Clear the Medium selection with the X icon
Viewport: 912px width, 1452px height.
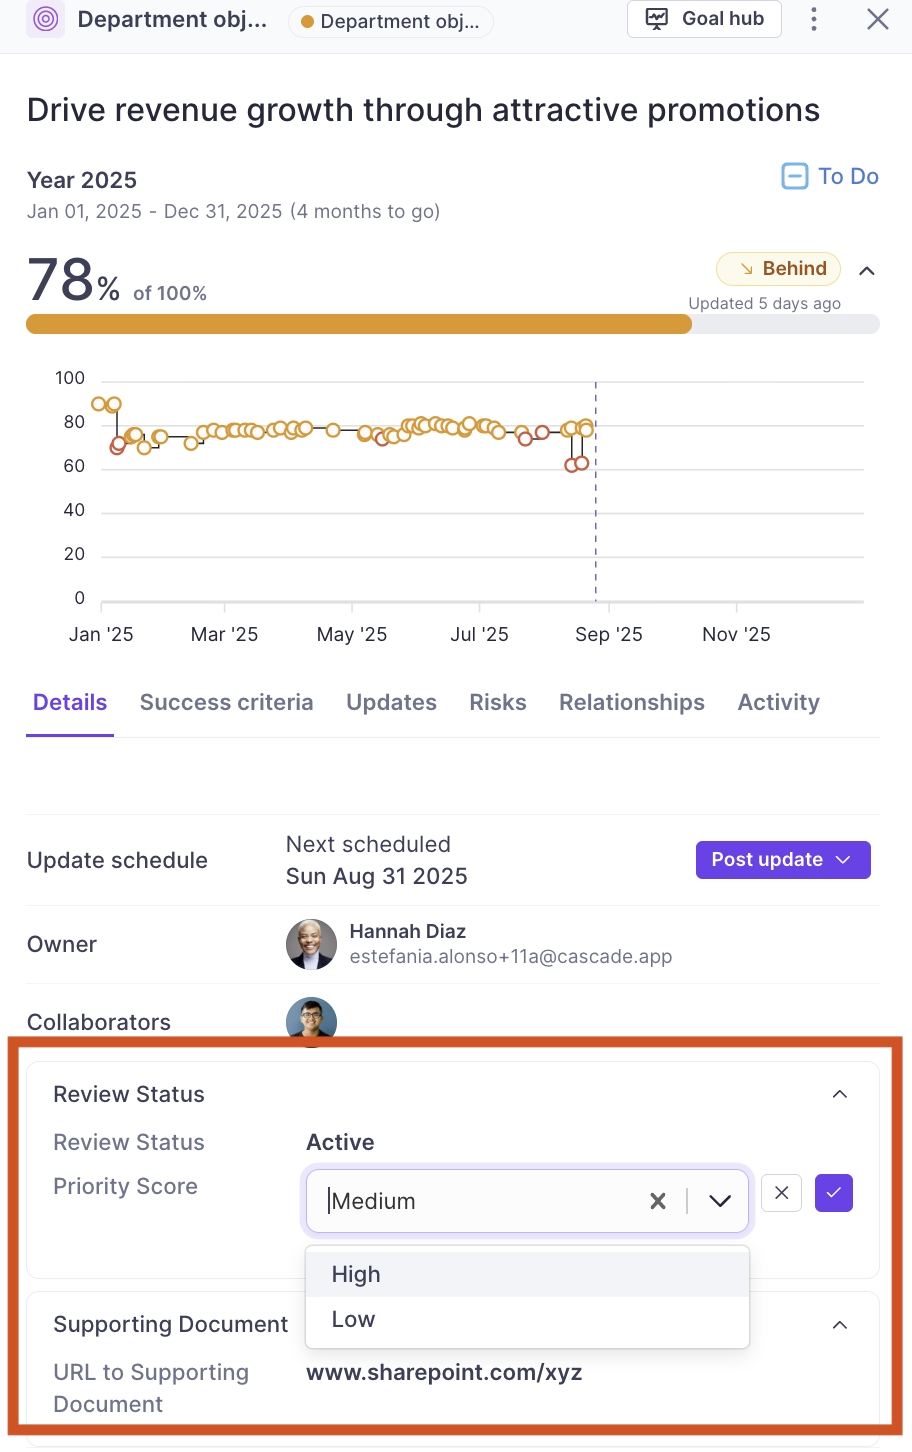pyautogui.click(x=658, y=1201)
